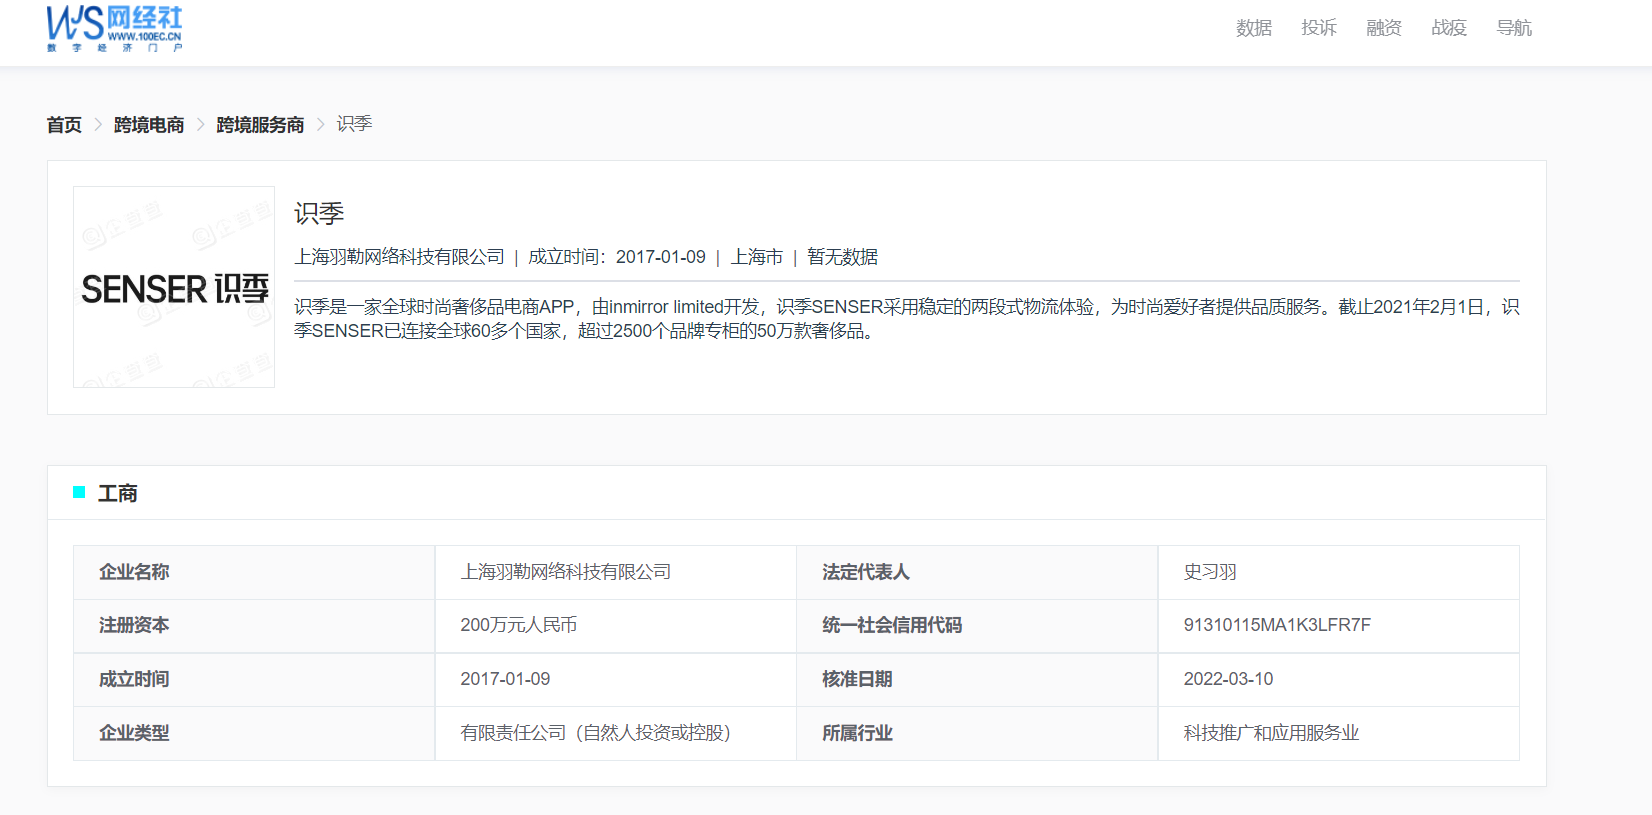The width and height of the screenshot is (1652, 815).
Task: Select the 上海市 location text
Action: (x=757, y=257)
